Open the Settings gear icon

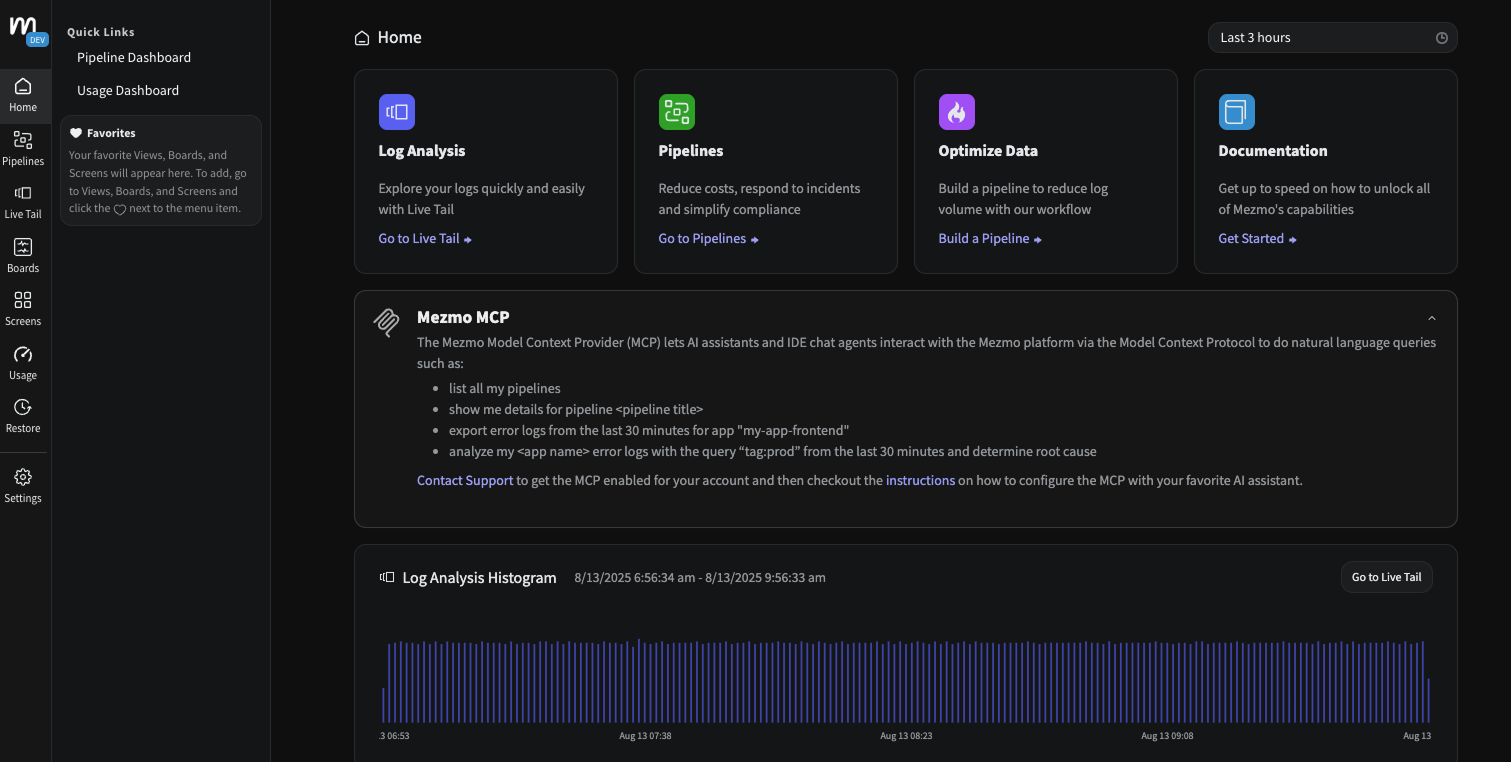coord(23,477)
